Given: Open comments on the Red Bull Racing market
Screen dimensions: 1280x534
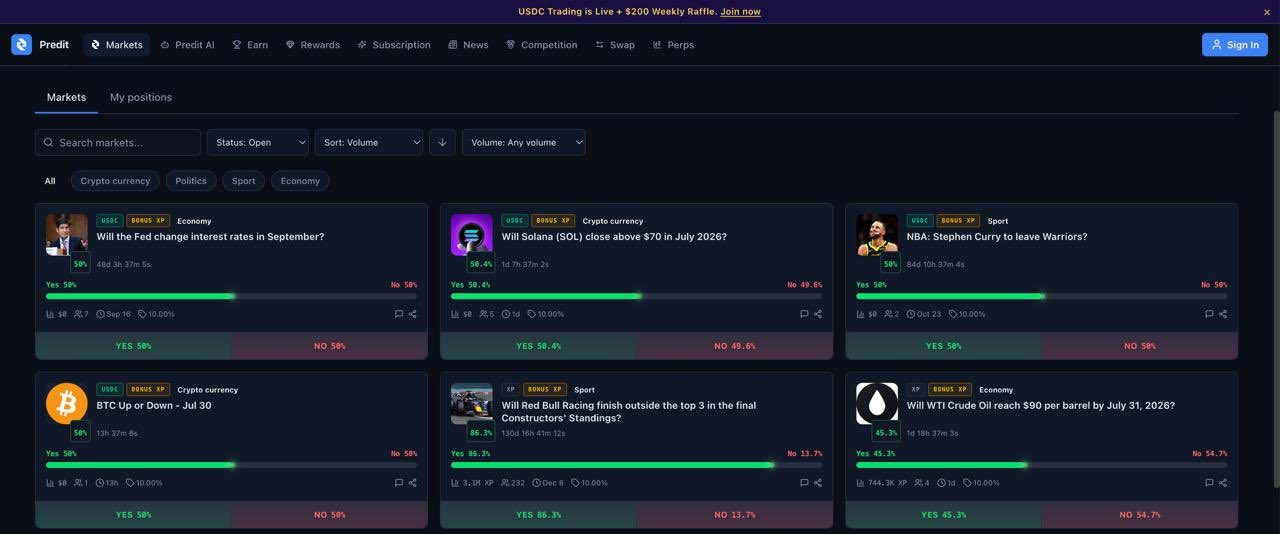Looking at the screenshot, I should tap(804, 483).
